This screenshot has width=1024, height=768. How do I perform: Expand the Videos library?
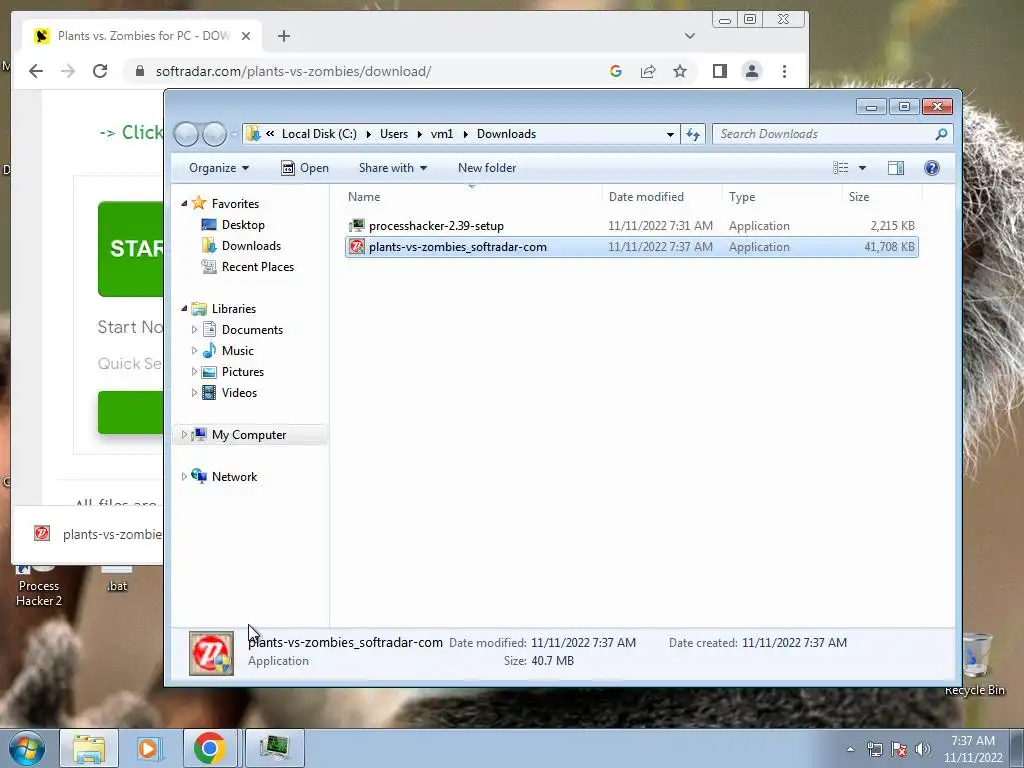point(194,392)
